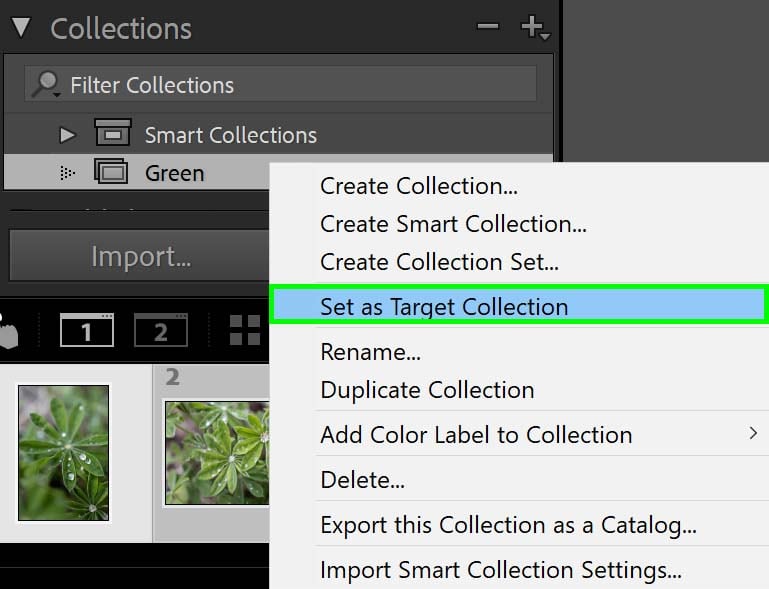Select the Green collection icon

point(111,171)
